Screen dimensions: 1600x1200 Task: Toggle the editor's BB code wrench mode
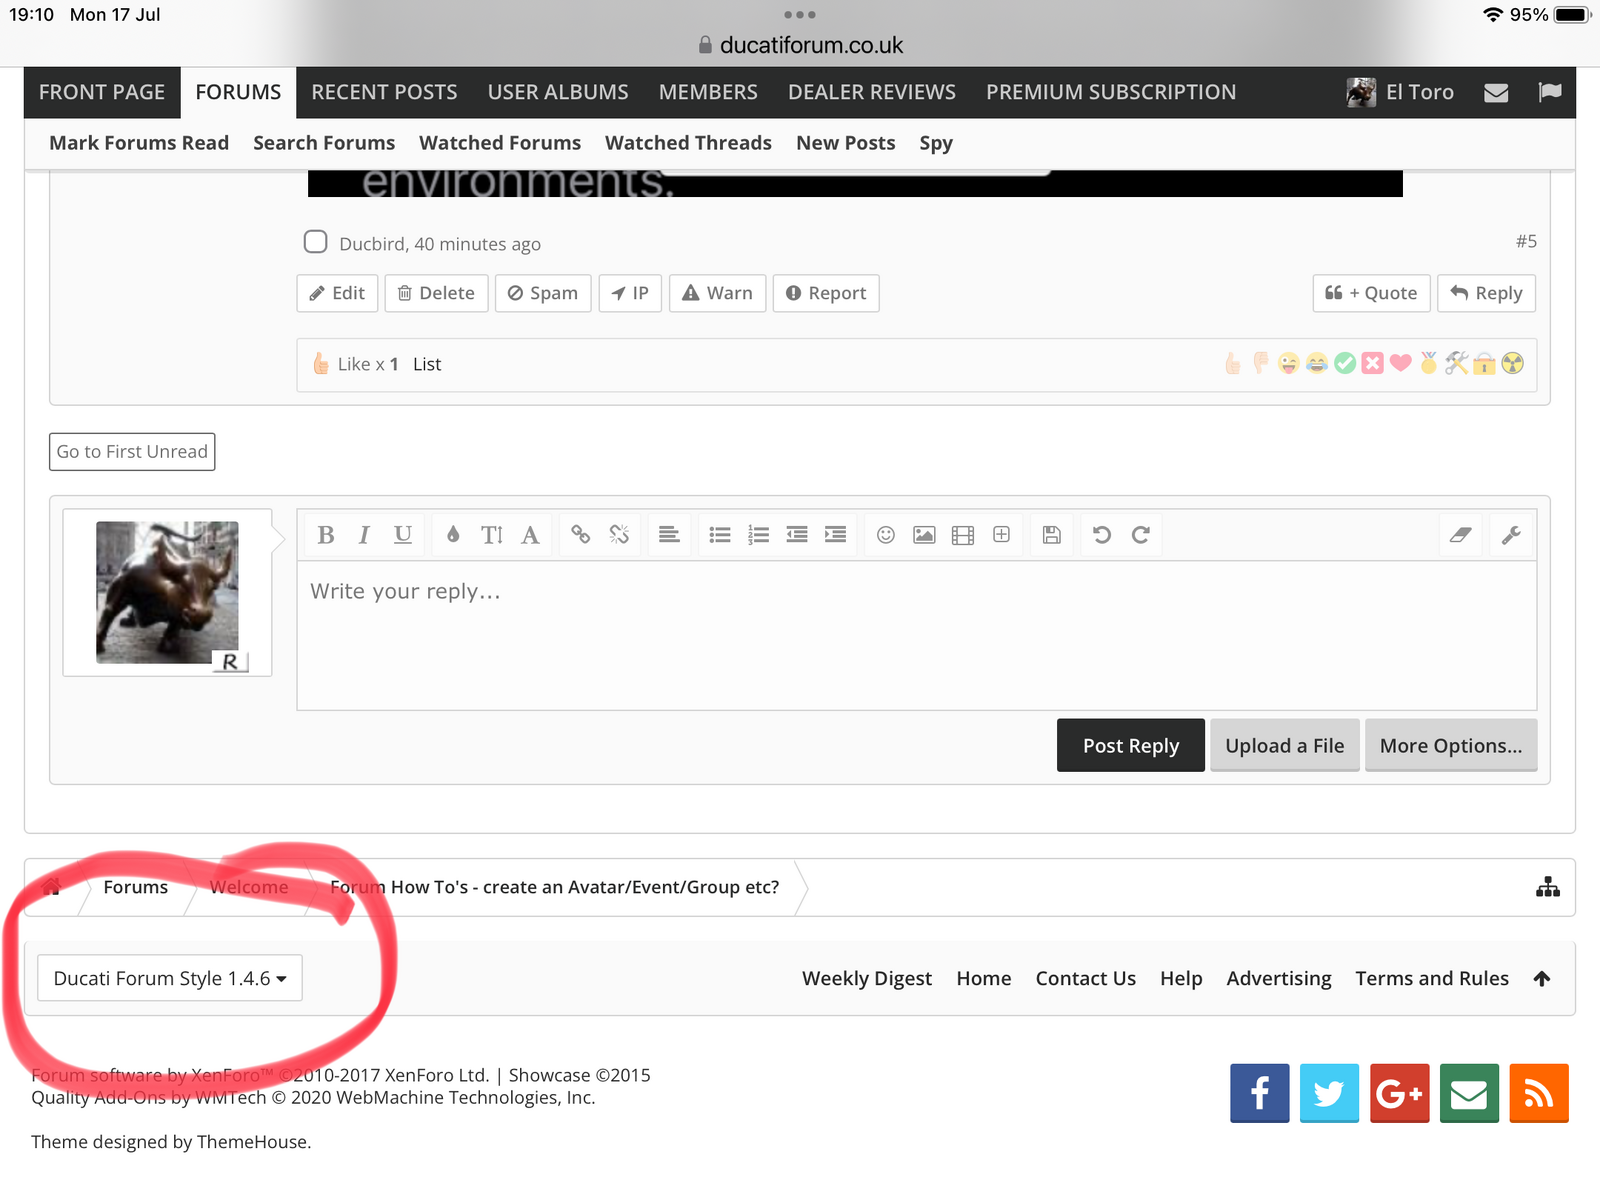pyautogui.click(x=1511, y=535)
